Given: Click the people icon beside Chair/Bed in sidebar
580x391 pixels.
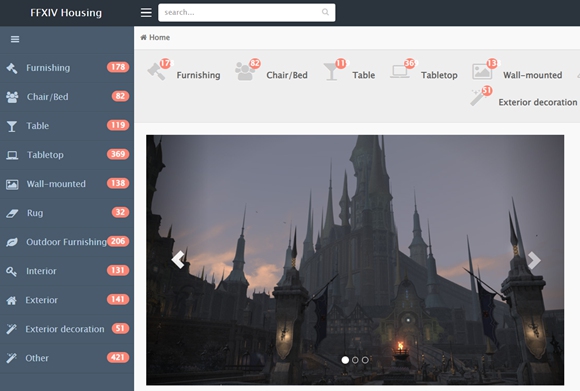Looking at the screenshot, I should point(12,97).
